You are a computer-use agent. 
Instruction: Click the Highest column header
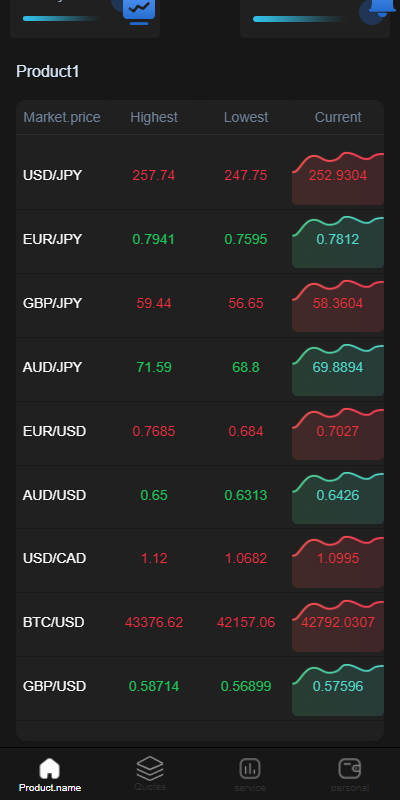tap(154, 117)
